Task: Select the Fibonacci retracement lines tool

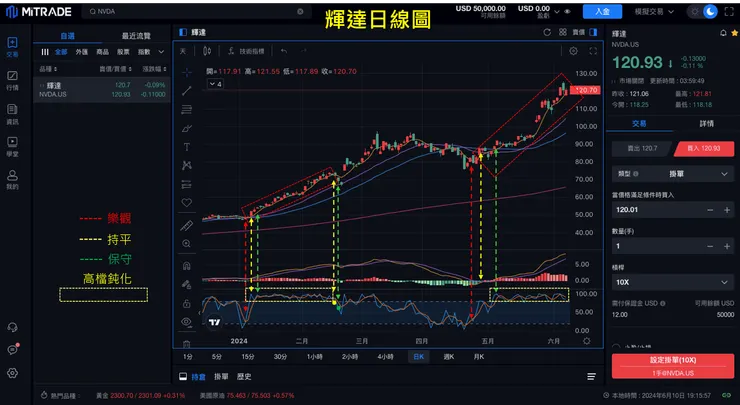Action: (187, 110)
